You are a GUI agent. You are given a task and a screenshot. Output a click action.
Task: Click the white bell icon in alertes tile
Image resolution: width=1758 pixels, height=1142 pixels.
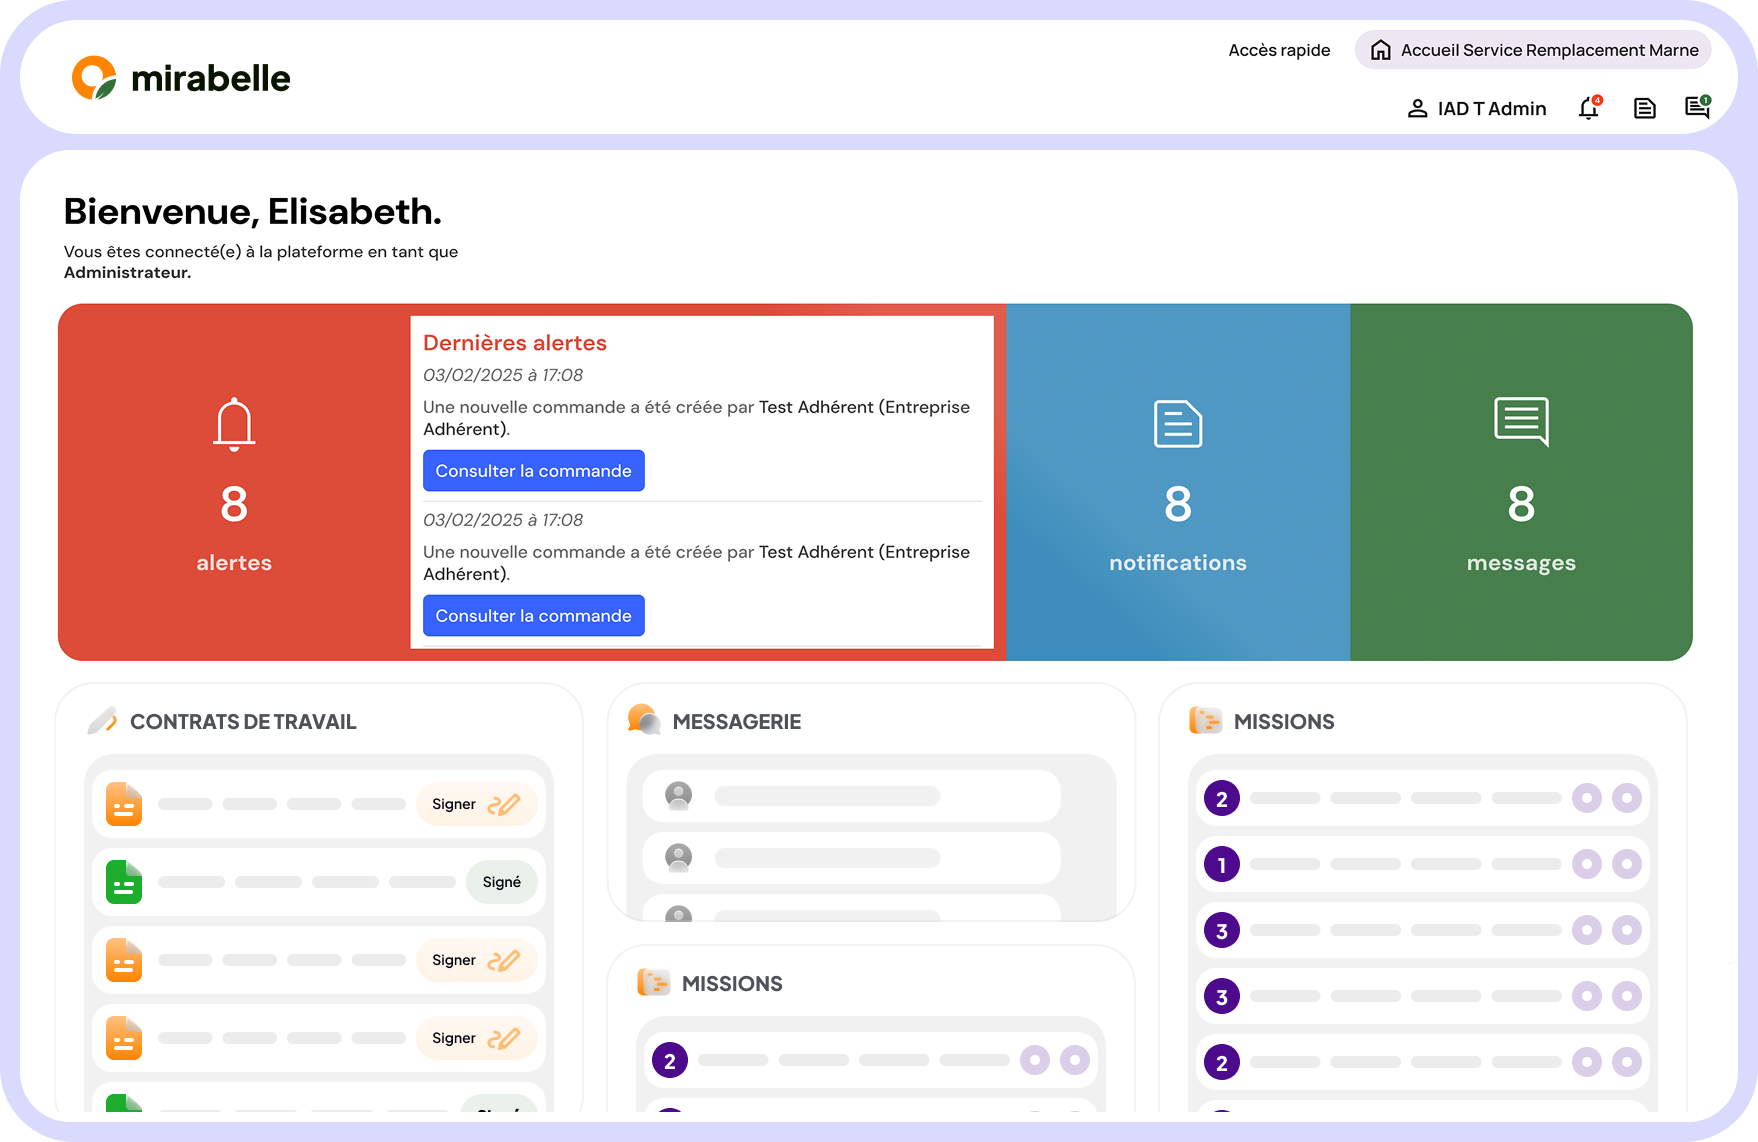point(234,424)
